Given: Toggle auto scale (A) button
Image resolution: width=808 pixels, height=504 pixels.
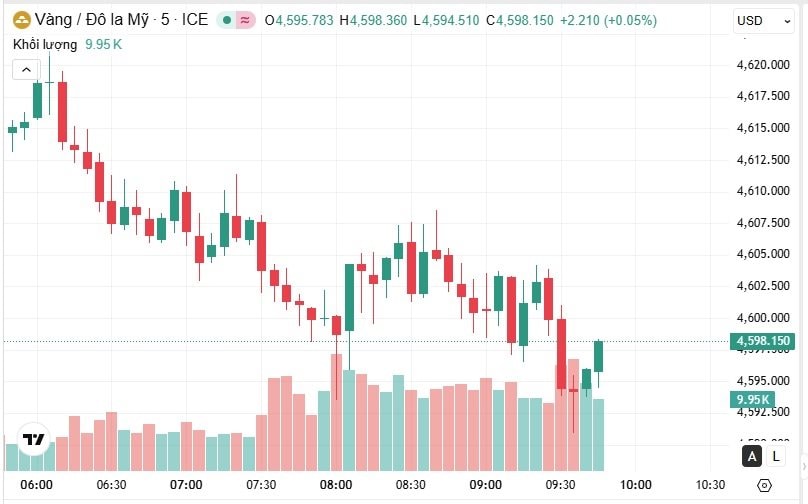Looking at the screenshot, I should coord(752,456).
